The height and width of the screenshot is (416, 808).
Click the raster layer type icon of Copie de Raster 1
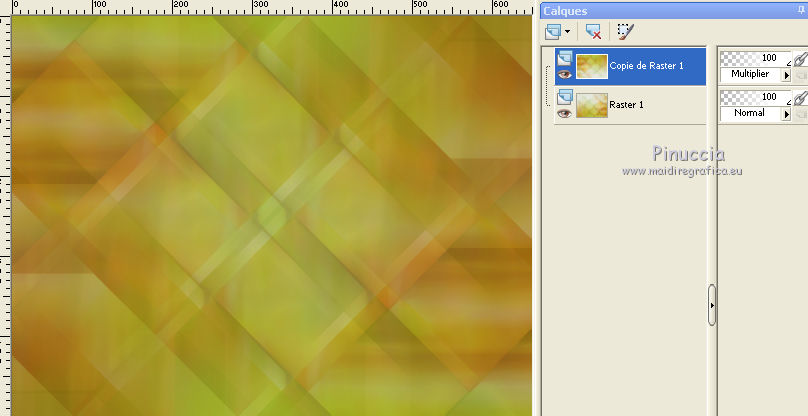coord(565,57)
